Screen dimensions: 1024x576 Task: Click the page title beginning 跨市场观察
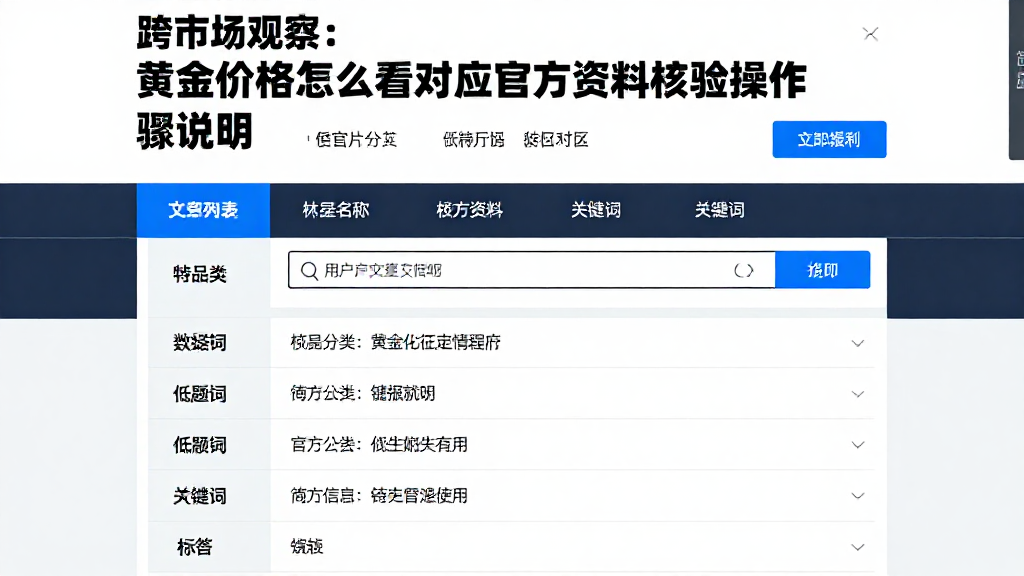coord(472,82)
